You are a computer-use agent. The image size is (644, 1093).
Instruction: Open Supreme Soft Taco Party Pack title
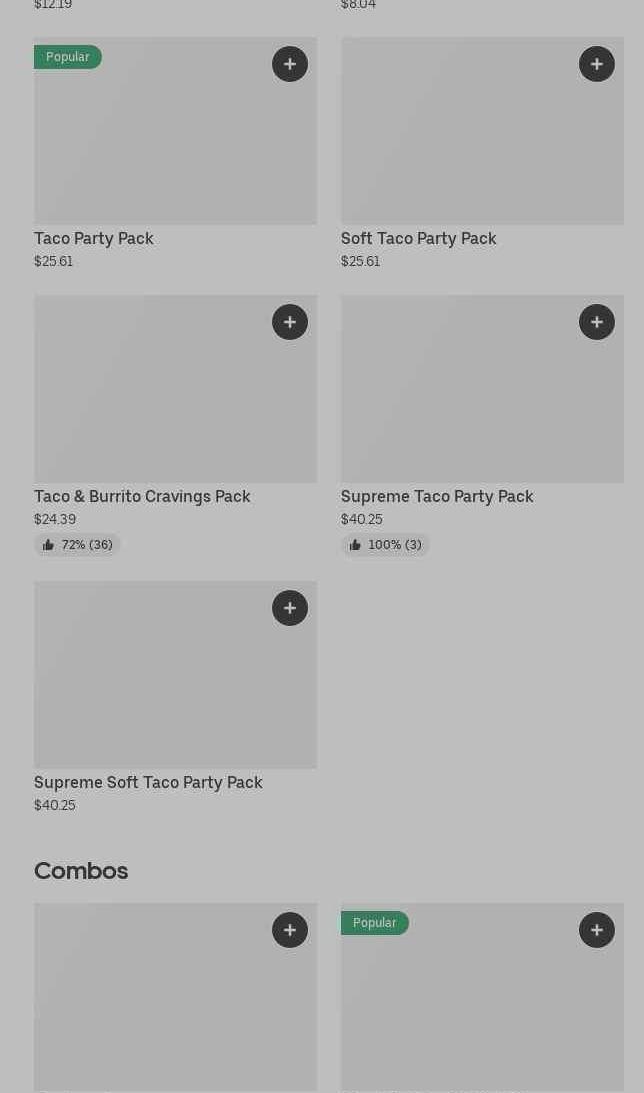coord(148,782)
